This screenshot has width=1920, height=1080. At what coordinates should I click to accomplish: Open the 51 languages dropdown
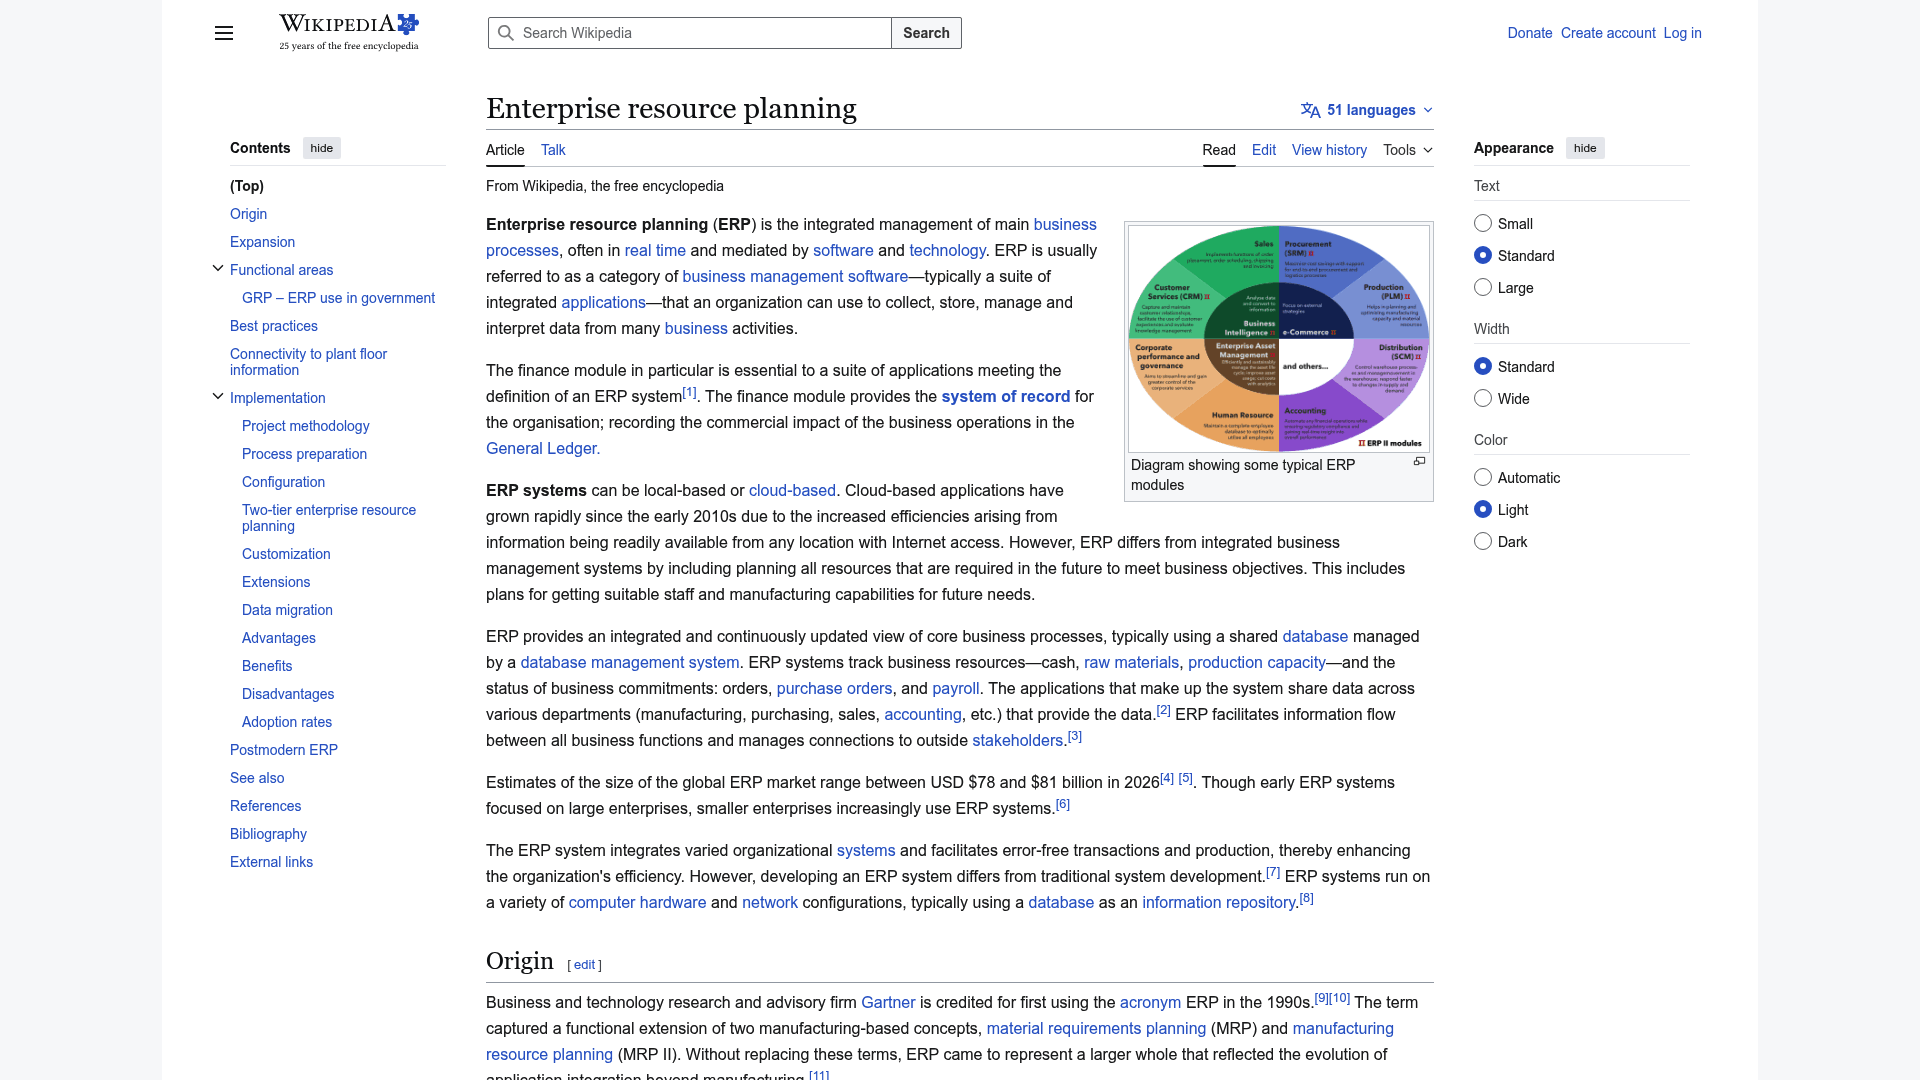pos(1367,110)
